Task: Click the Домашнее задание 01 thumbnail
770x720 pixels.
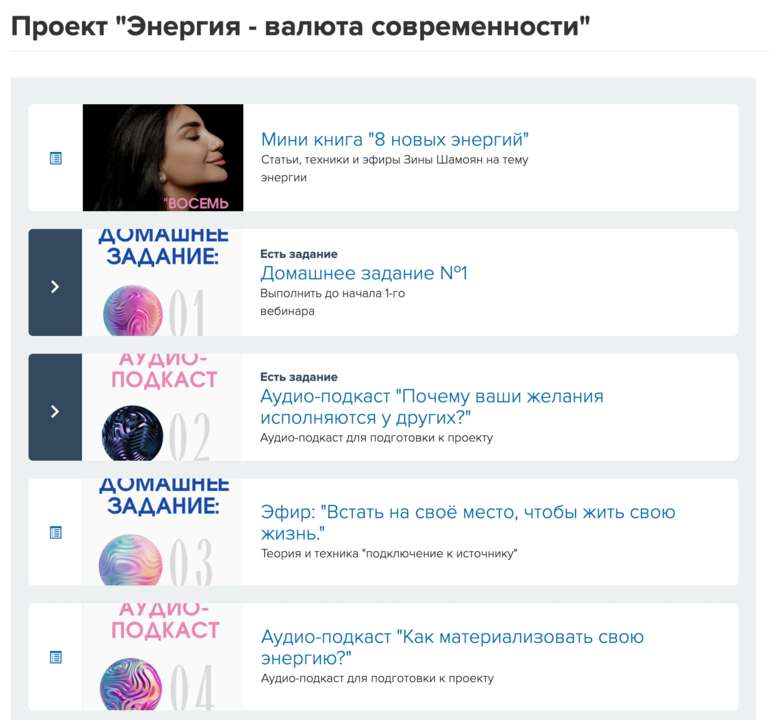Action: pyautogui.click(x=163, y=282)
